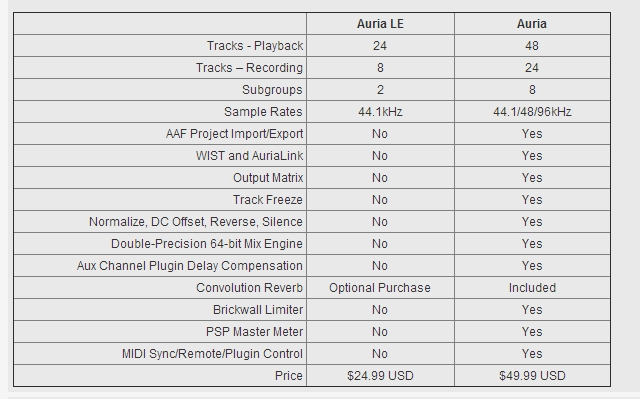The image size is (640, 399).
Task: Click the Auria LE column header
Action: (380, 24)
